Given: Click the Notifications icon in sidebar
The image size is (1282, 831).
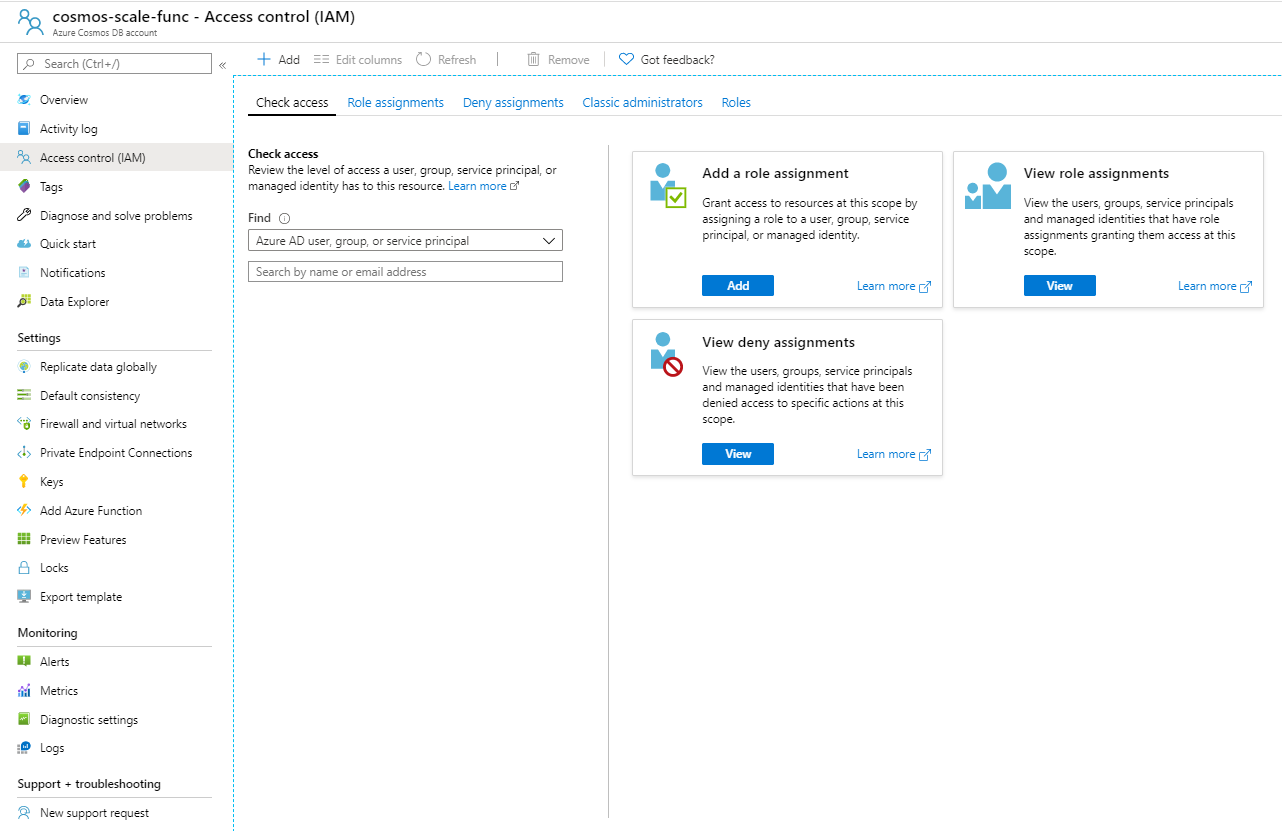Looking at the screenshot, I should pyautogui.click(x=24, y=273).
